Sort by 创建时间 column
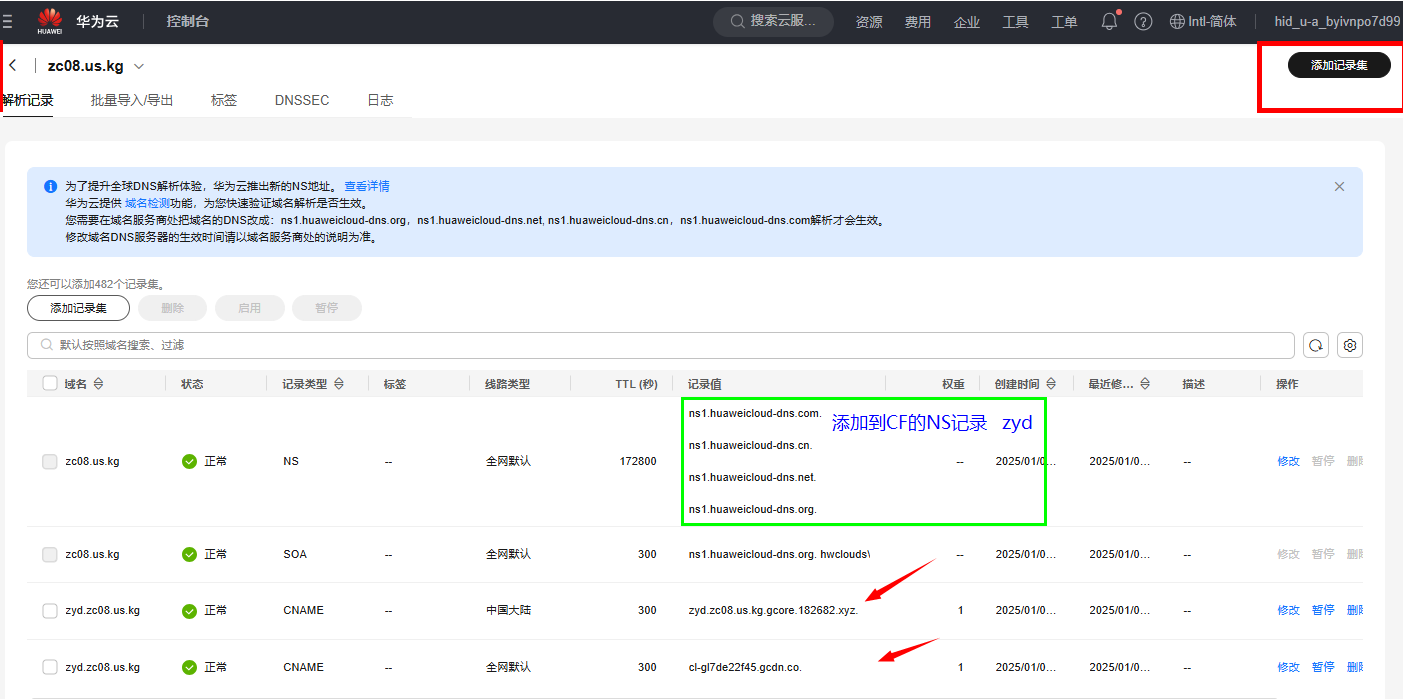1403x699 pixels. 1051,384
